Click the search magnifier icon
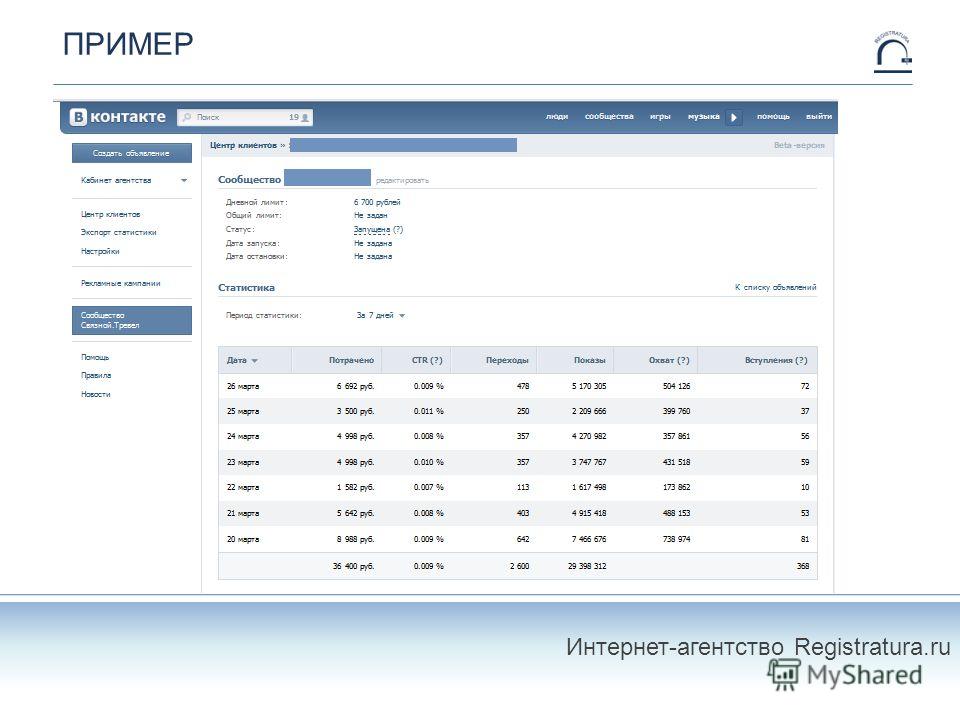The height and width of the screenshot is (720, 960). pyautogui.click(x=187, y=117)
